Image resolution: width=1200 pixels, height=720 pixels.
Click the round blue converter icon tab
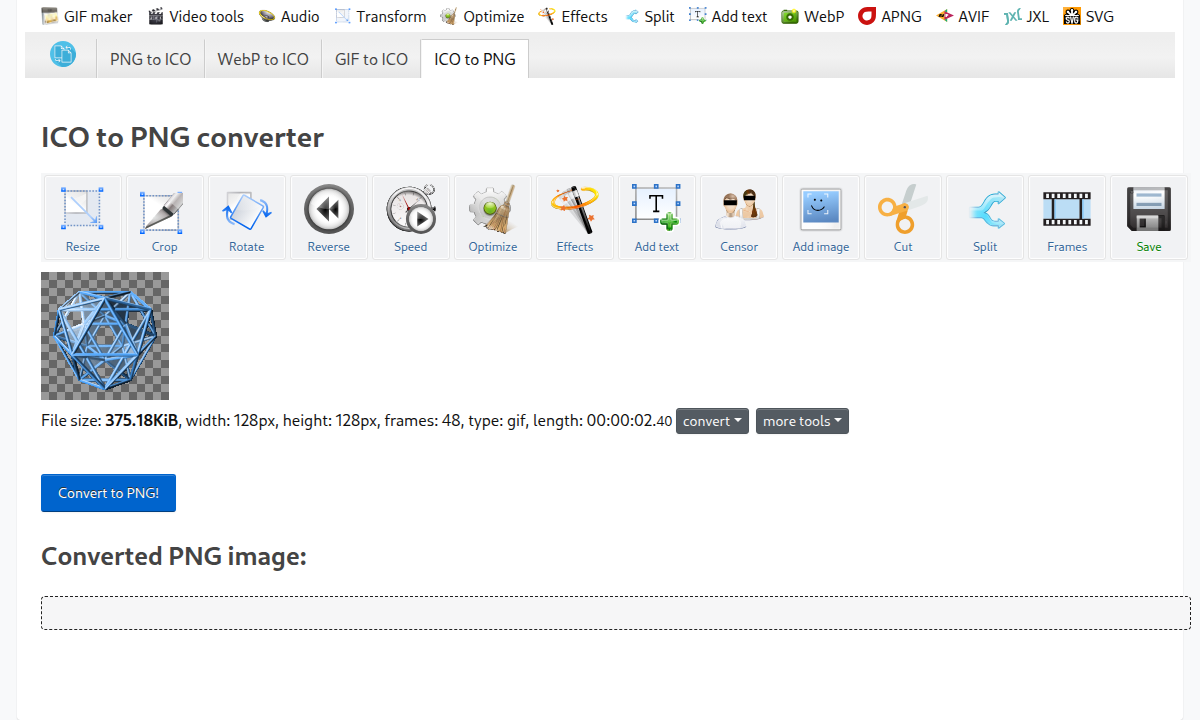pyautogui.click(x=63, y=55)
